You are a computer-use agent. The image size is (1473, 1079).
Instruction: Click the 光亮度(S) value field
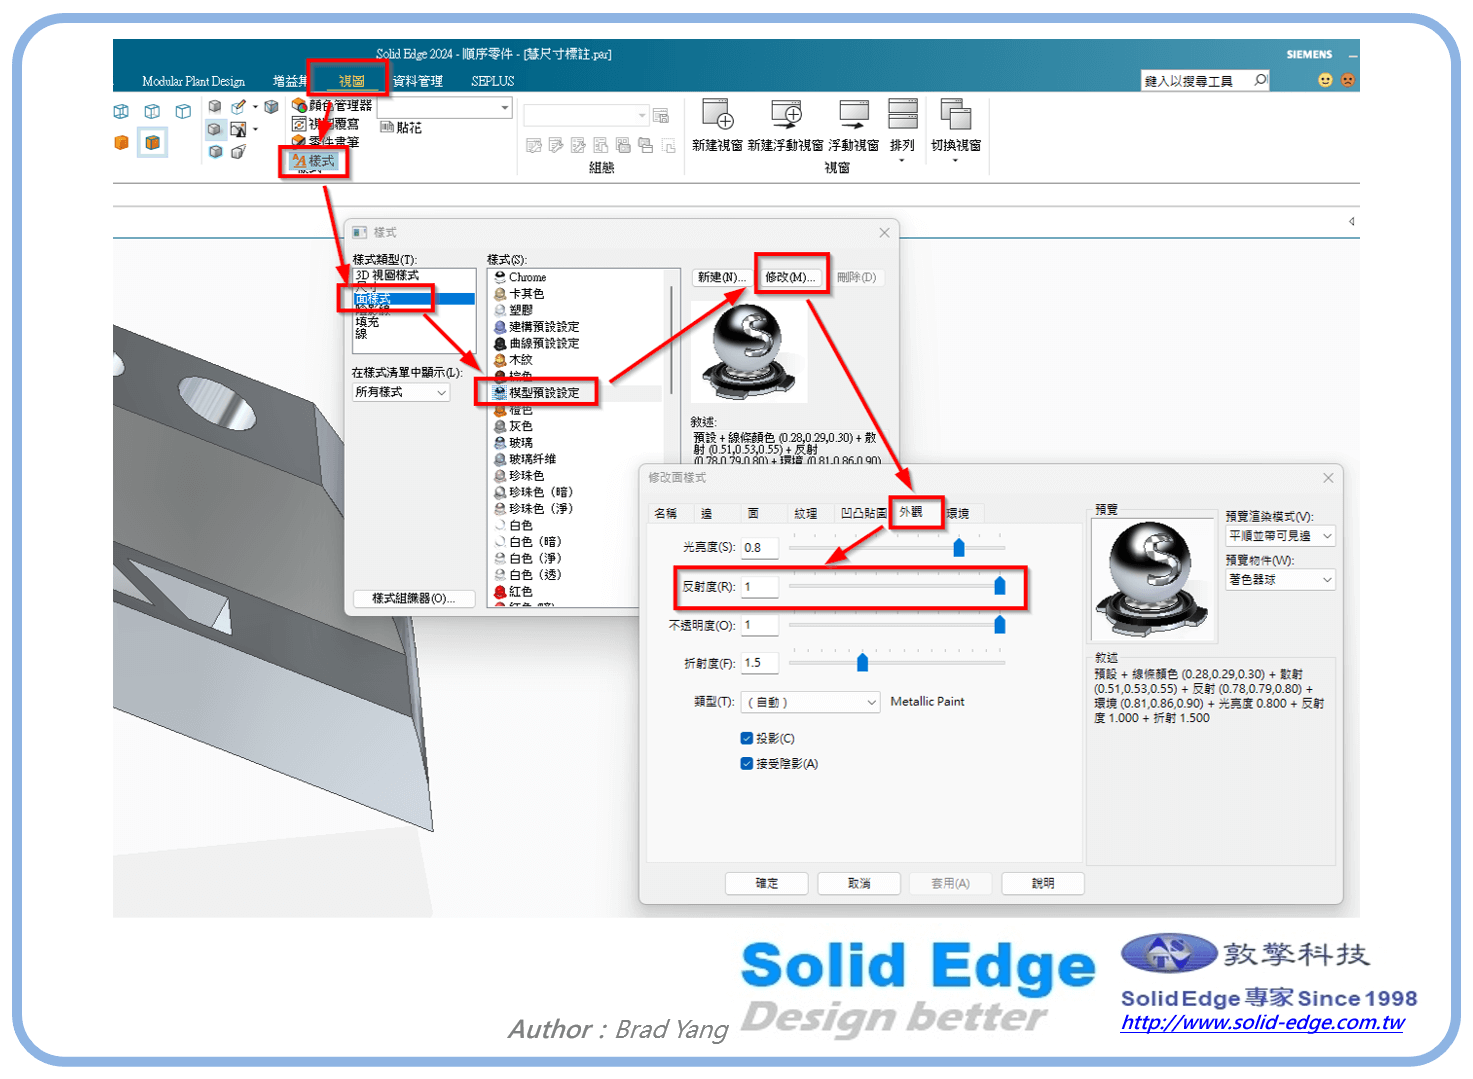(x=759, y=548)
